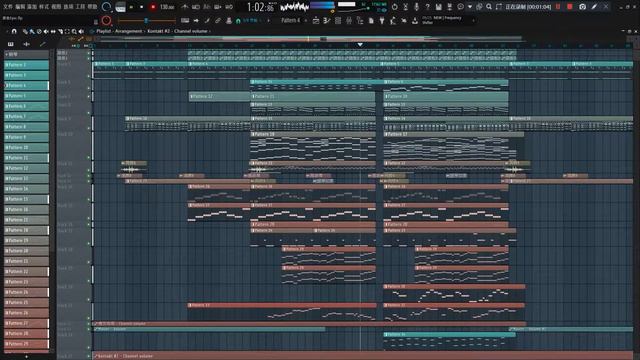Open the top toolbar magnifier search icon
This screenshot has width=640, height=360.
[489, 7]
